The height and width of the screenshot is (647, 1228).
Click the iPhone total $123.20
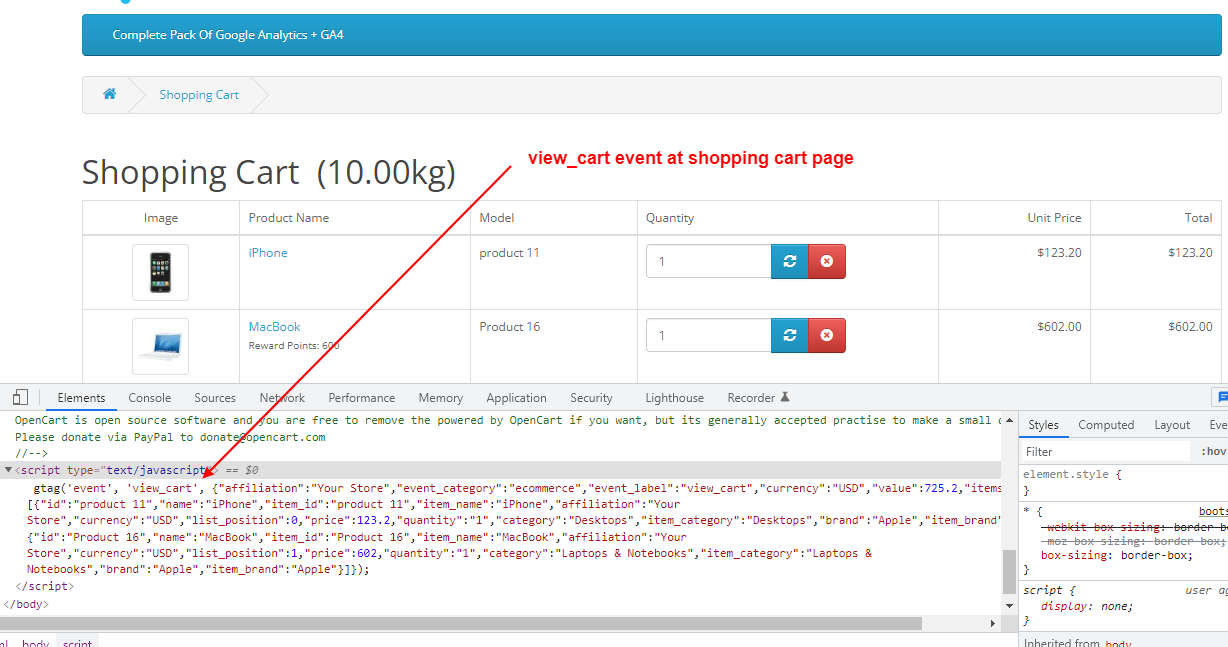click(1190, 253)
